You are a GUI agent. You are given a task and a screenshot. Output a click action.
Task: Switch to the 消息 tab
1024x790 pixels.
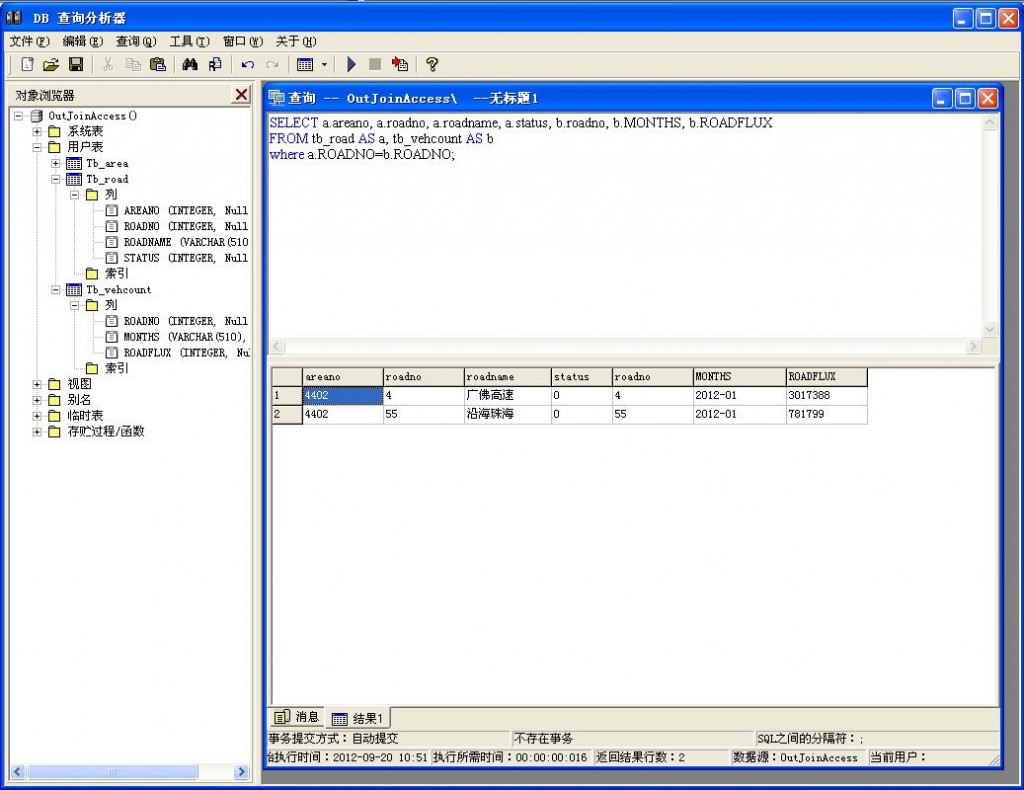click(296, 717)
